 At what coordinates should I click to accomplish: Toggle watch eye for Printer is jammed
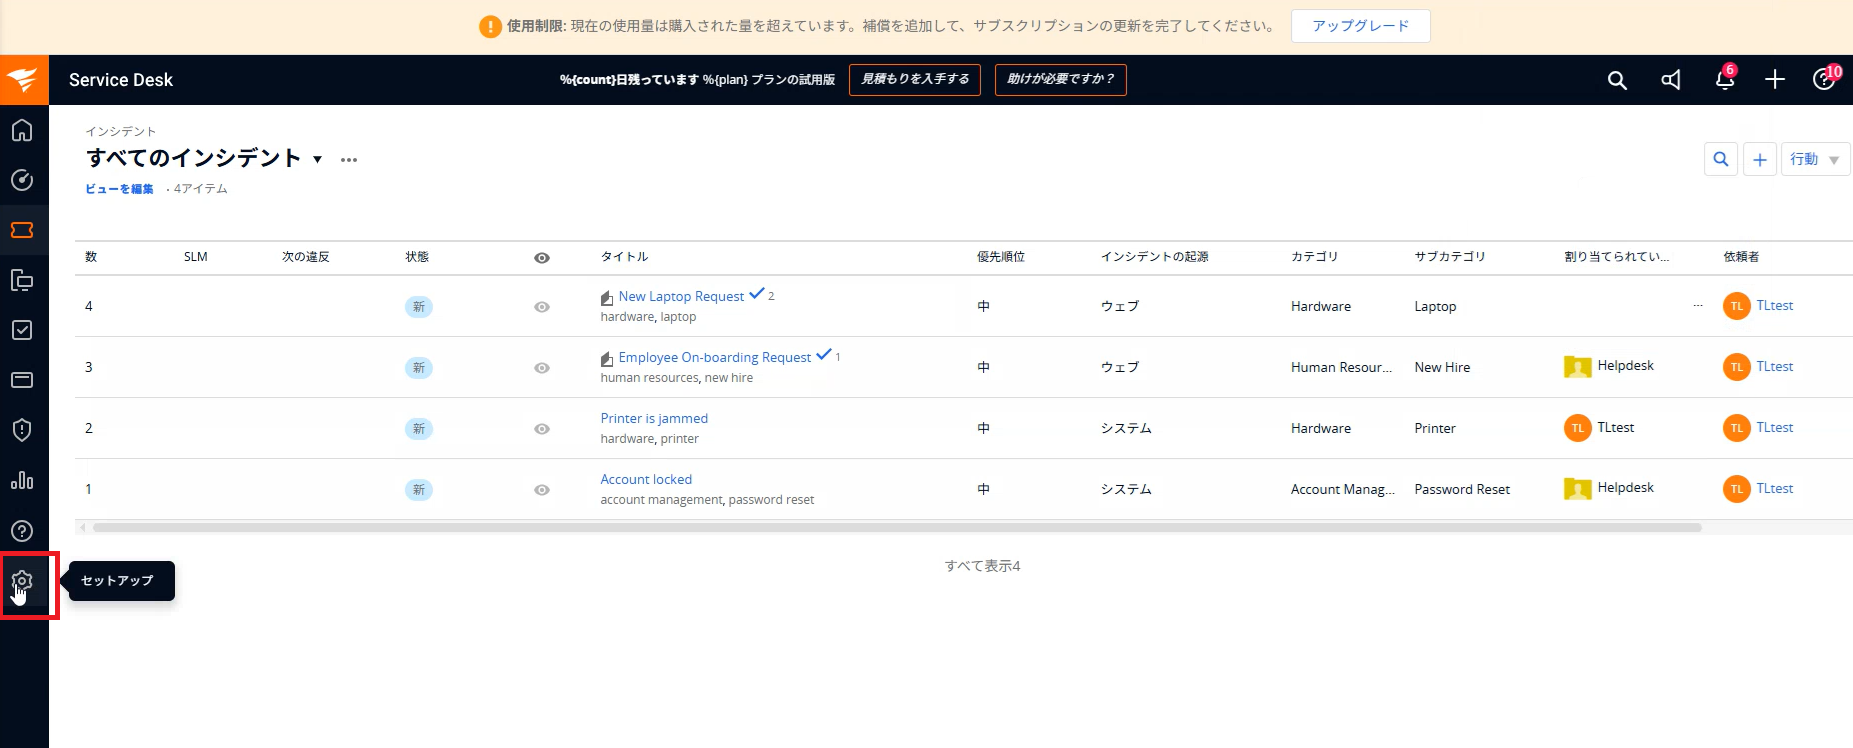(x=542, y=429)
